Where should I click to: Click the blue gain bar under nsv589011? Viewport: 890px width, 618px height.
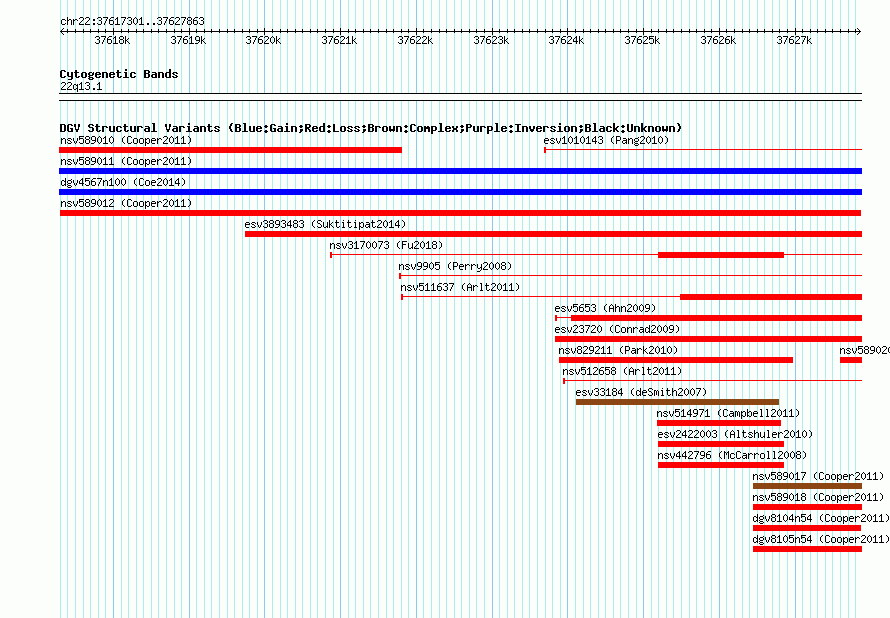[x=460, y=171]
